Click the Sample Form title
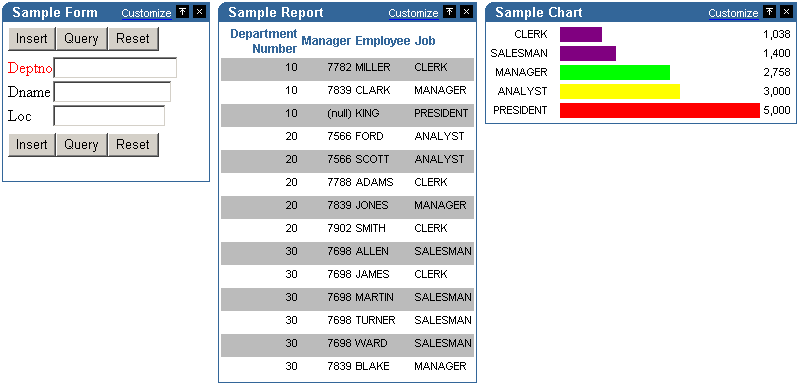 tap(55, 13)
